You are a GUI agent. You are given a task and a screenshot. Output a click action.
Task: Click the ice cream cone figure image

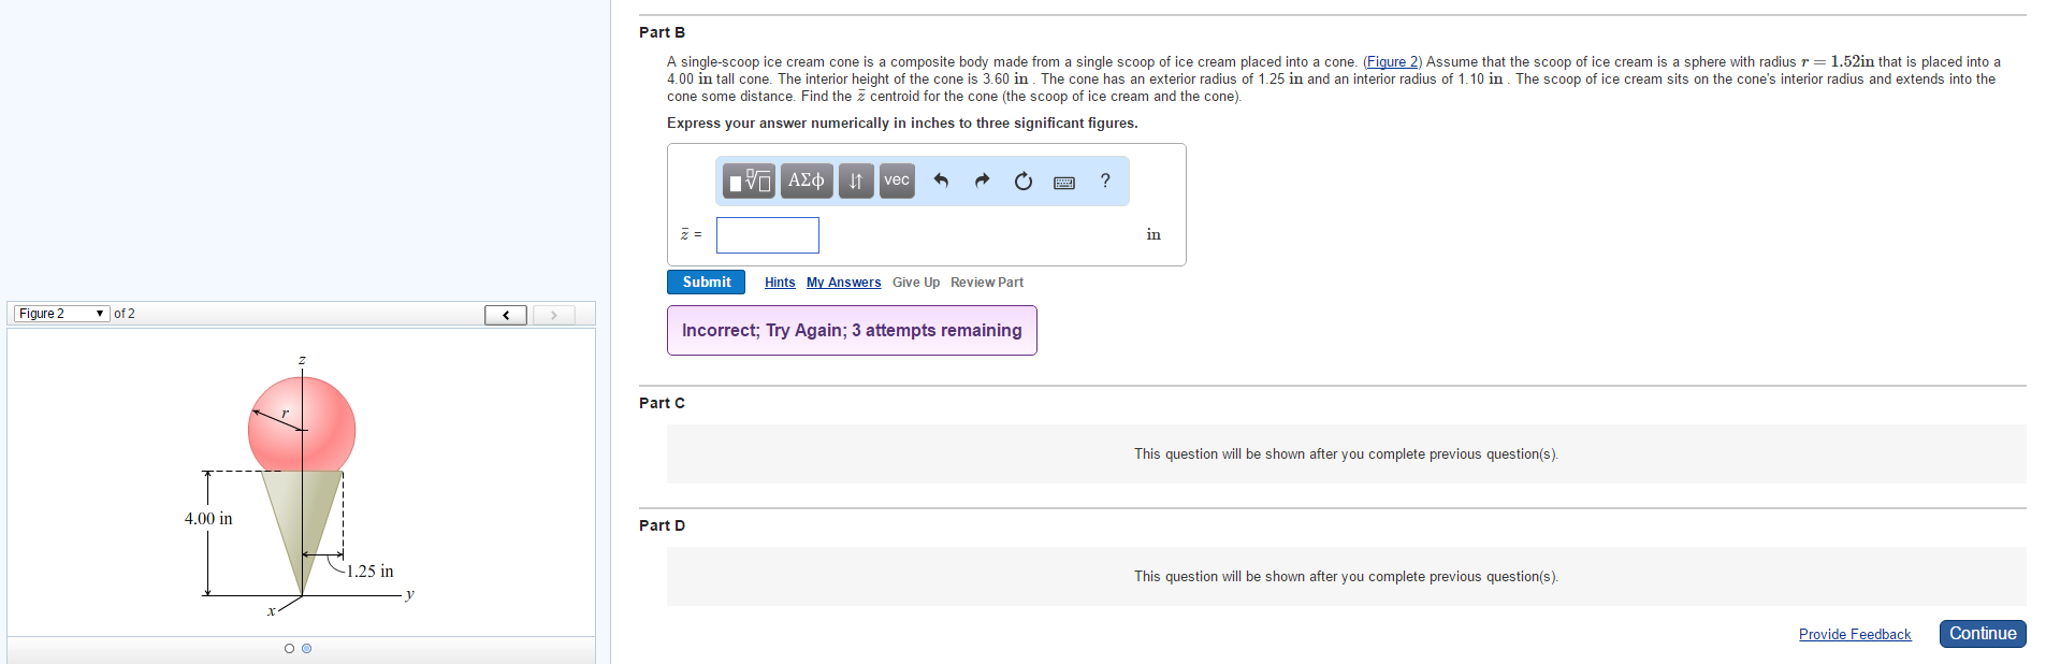point(302,484)
